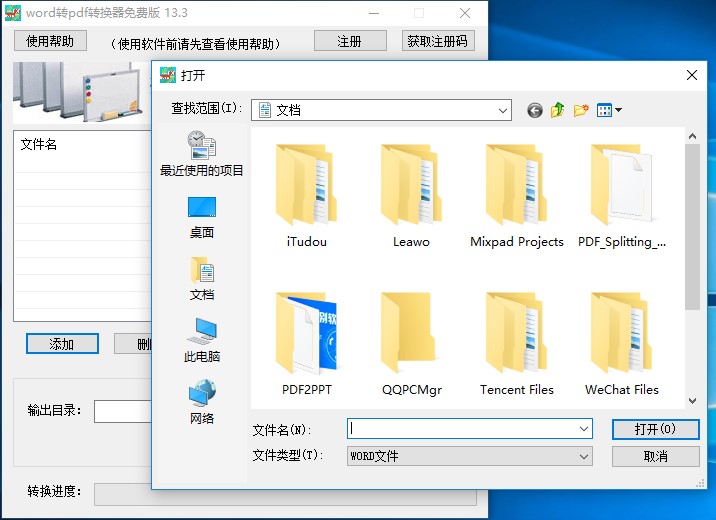Go back using the round arrow icon
716x520 pixels.
pyautogui.click(x=535, y=110)
